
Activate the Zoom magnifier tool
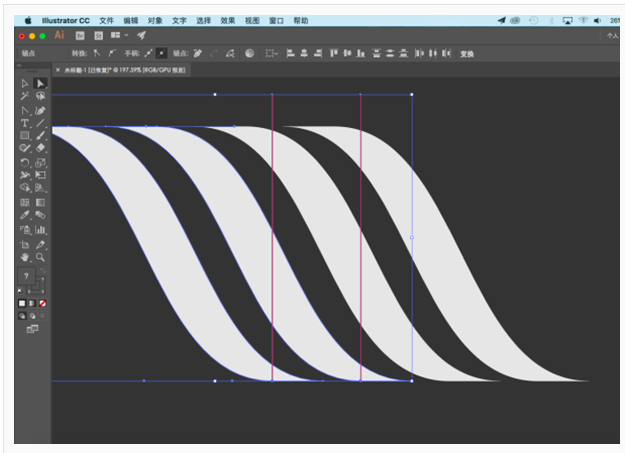click(x=41, y=257)
